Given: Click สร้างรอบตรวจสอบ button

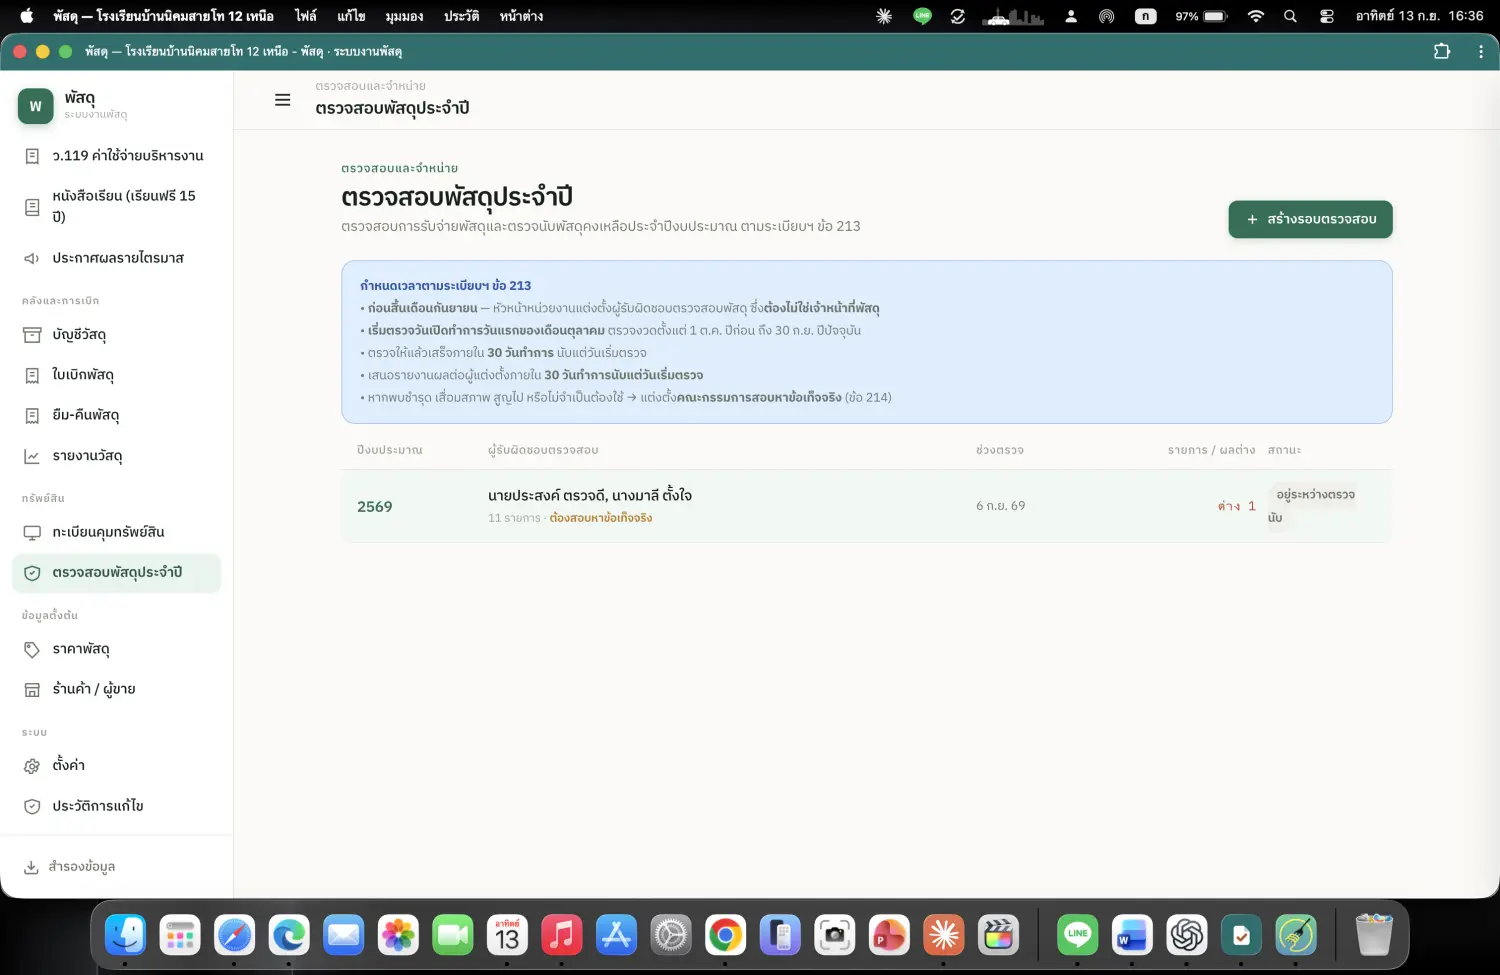Looking at the screenshot, I should point(1310,219).
